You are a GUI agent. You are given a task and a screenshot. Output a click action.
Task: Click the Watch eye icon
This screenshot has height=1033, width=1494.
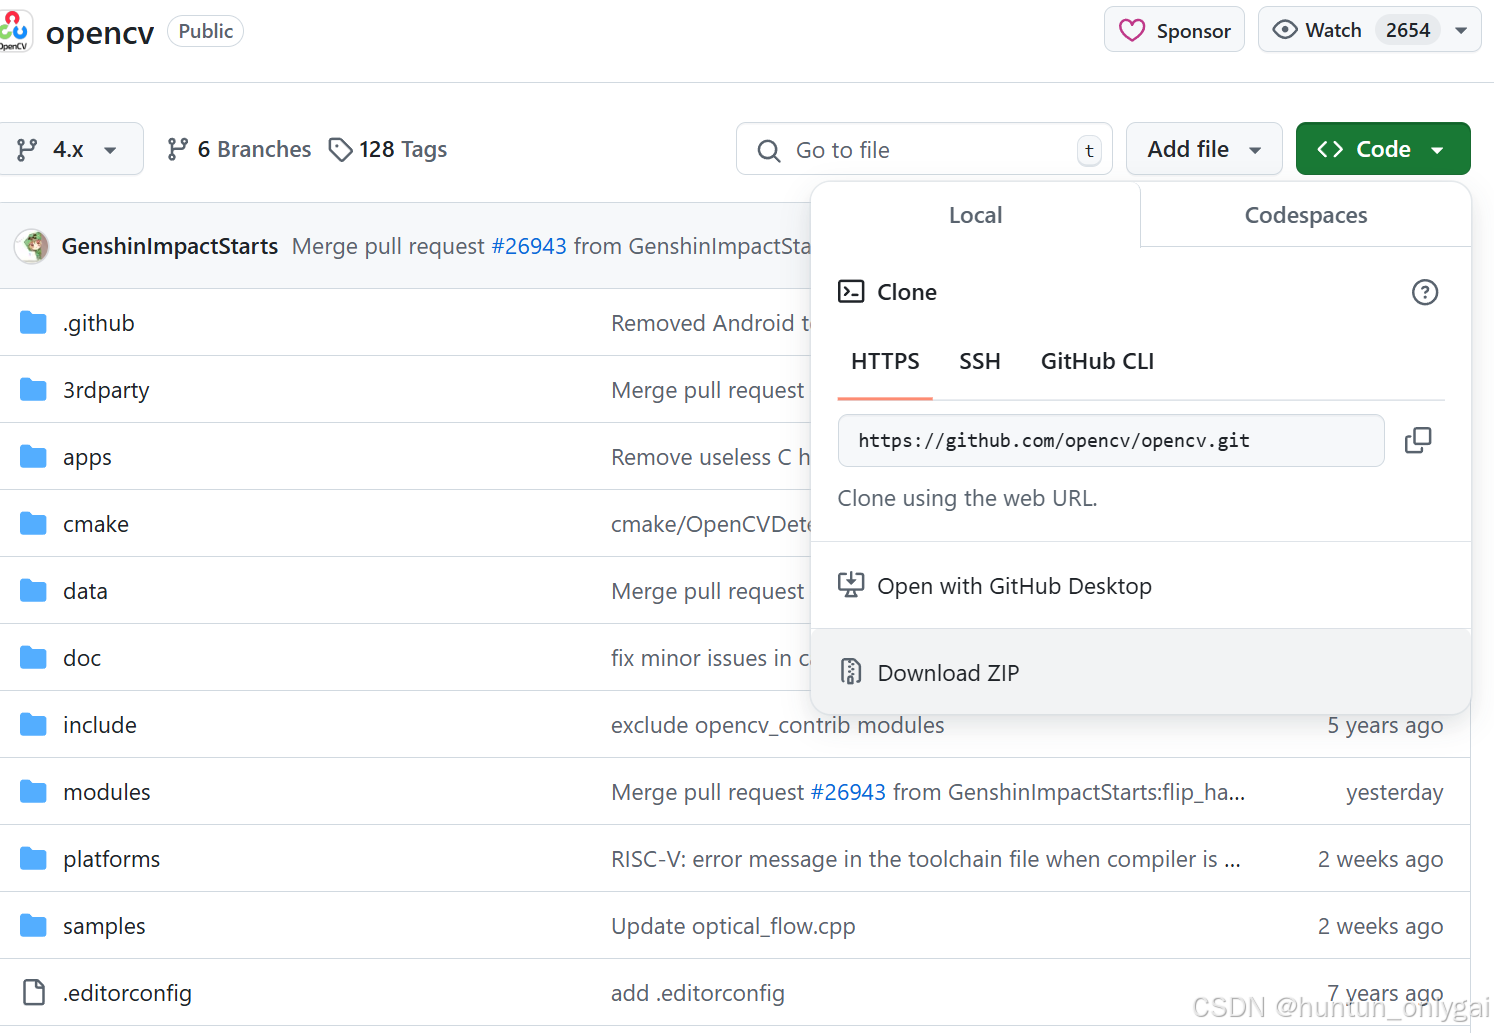(1285, 30)
